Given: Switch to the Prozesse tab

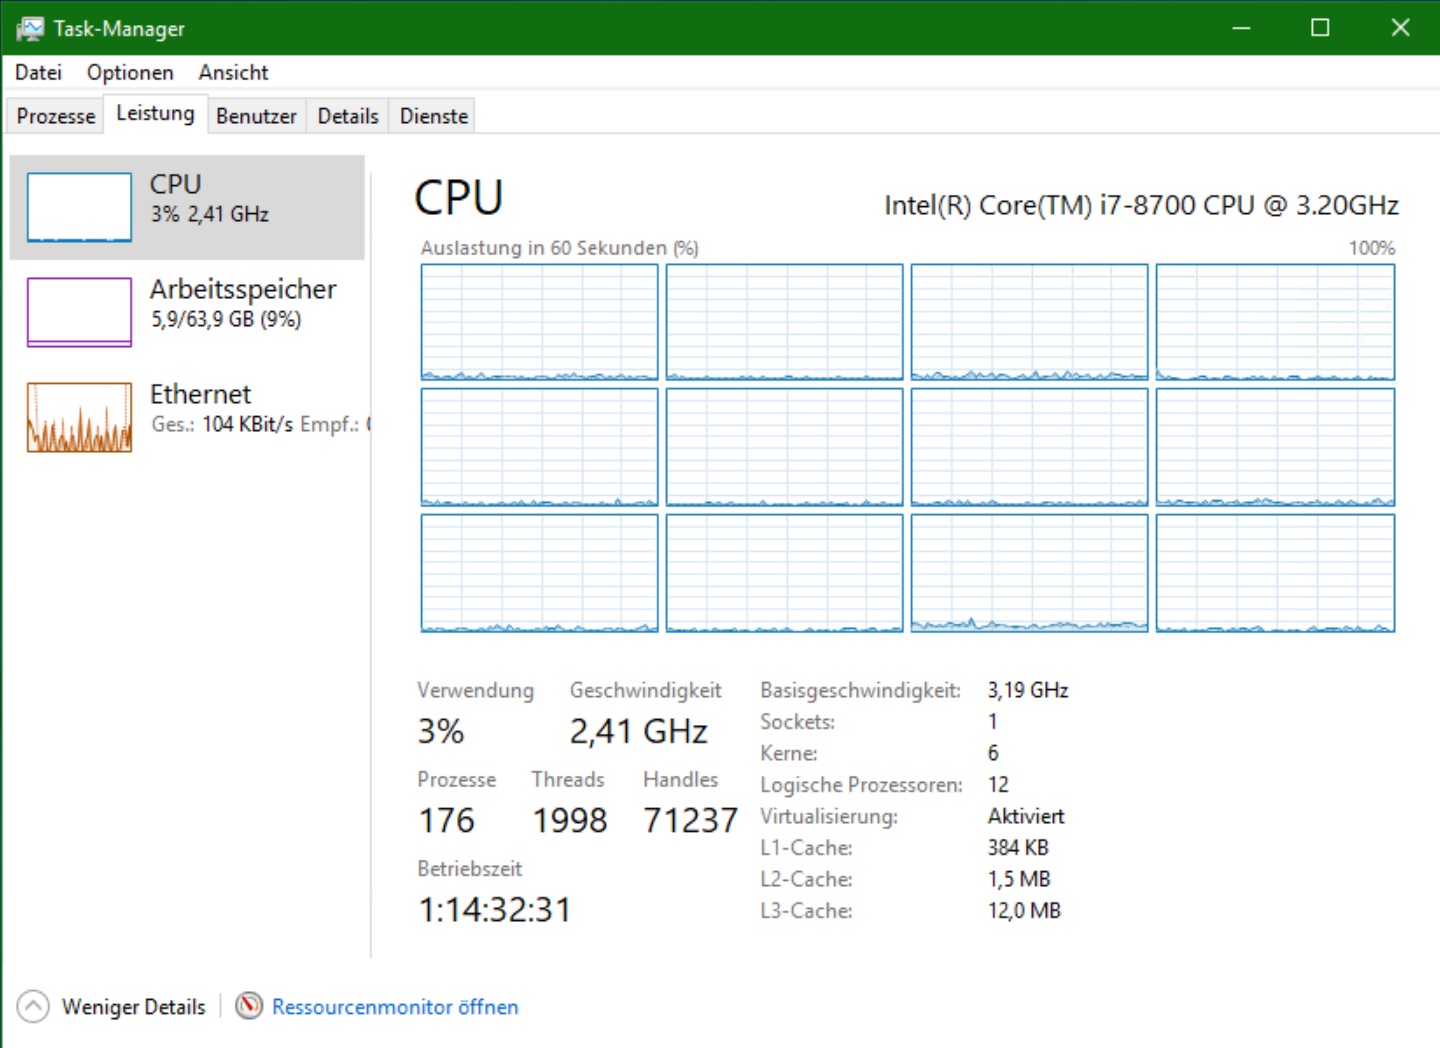Looking at the screenshot, I should [56, 116].
